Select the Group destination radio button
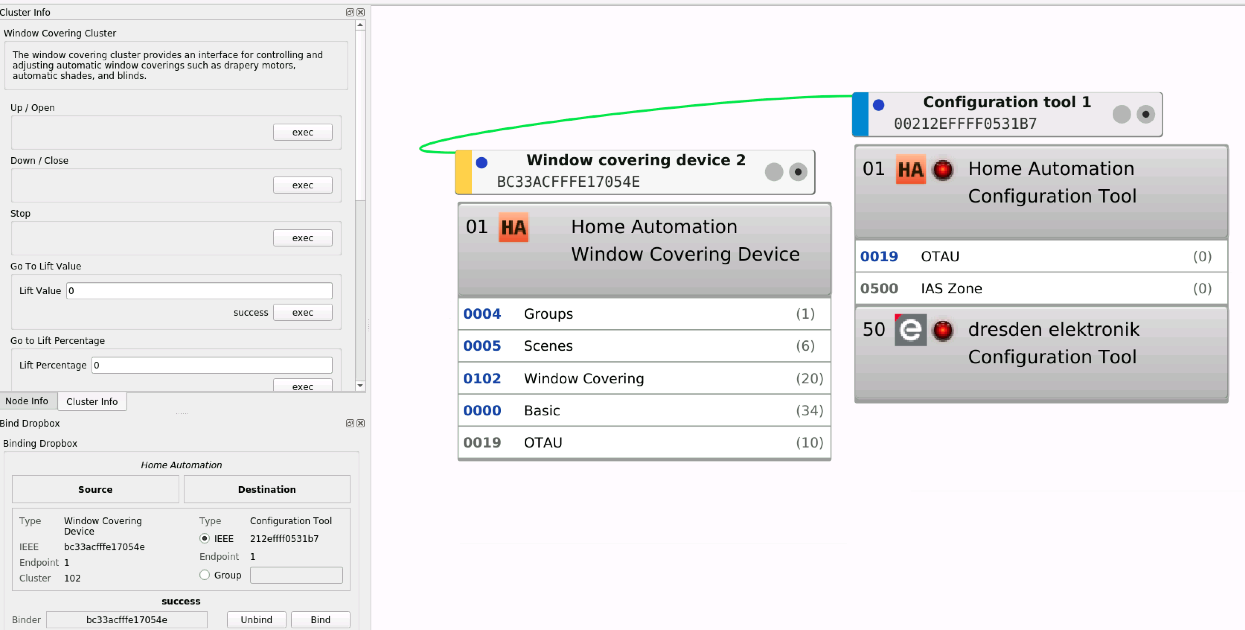 click(206, 575)
